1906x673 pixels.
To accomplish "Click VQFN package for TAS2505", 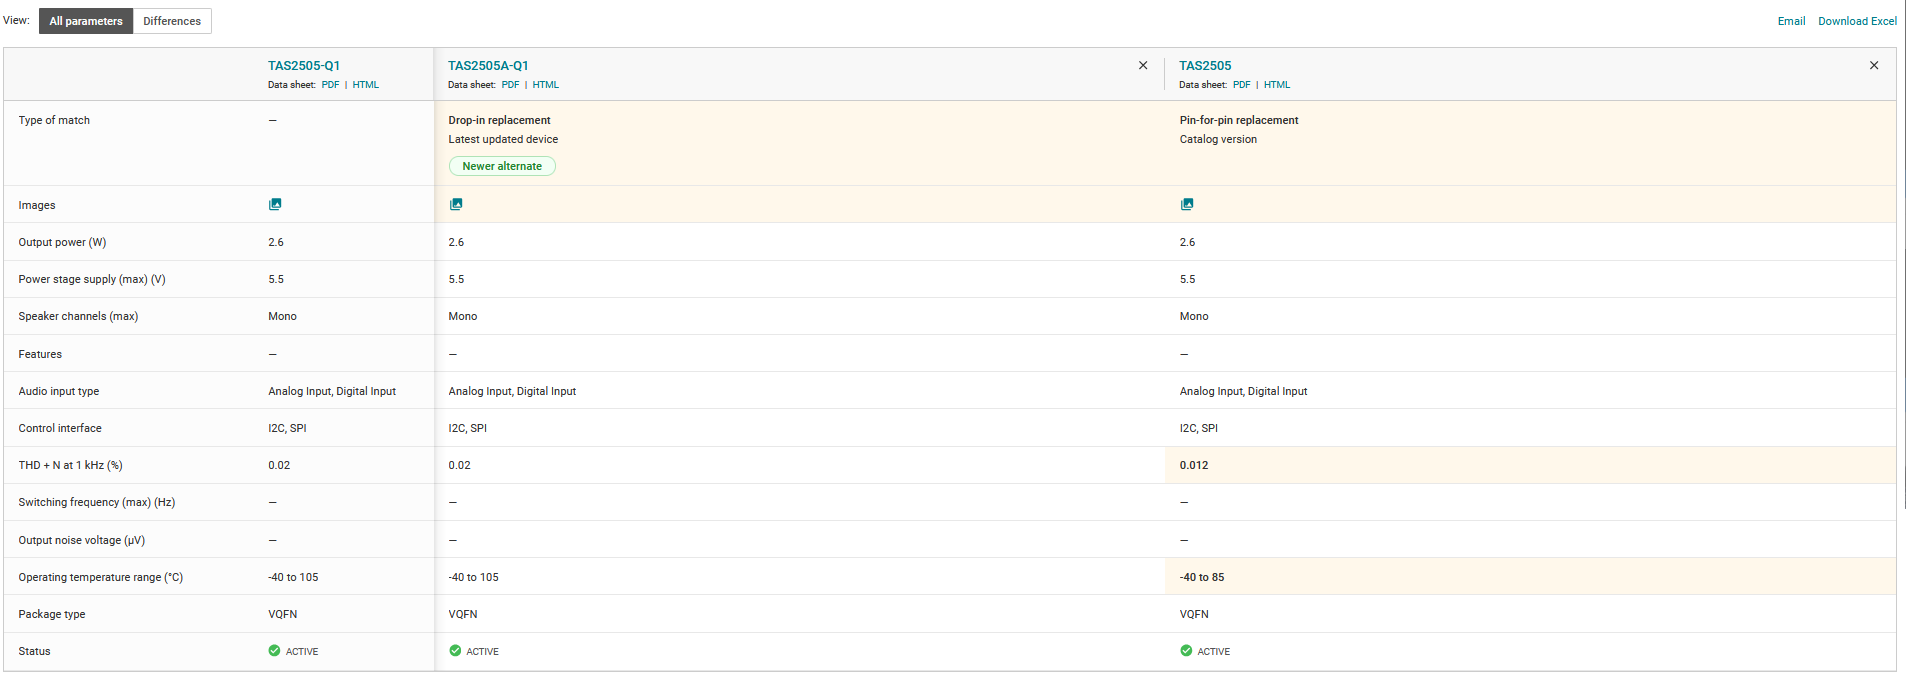I will (x=1194, y=614).
